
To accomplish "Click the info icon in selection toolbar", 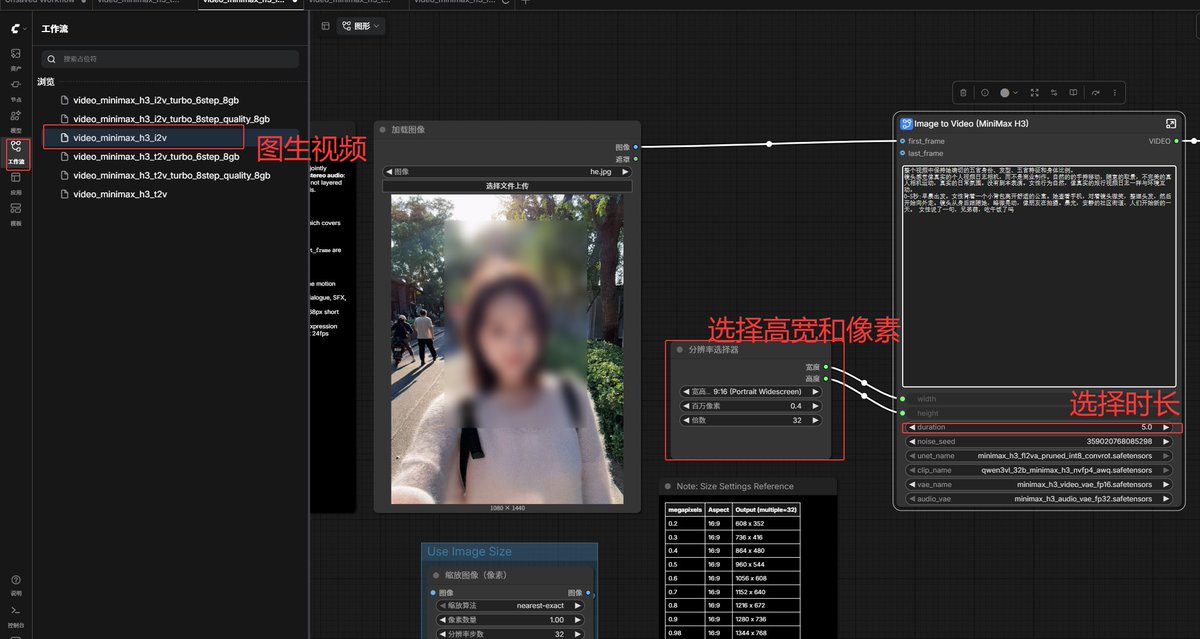I will click(985, 92).
